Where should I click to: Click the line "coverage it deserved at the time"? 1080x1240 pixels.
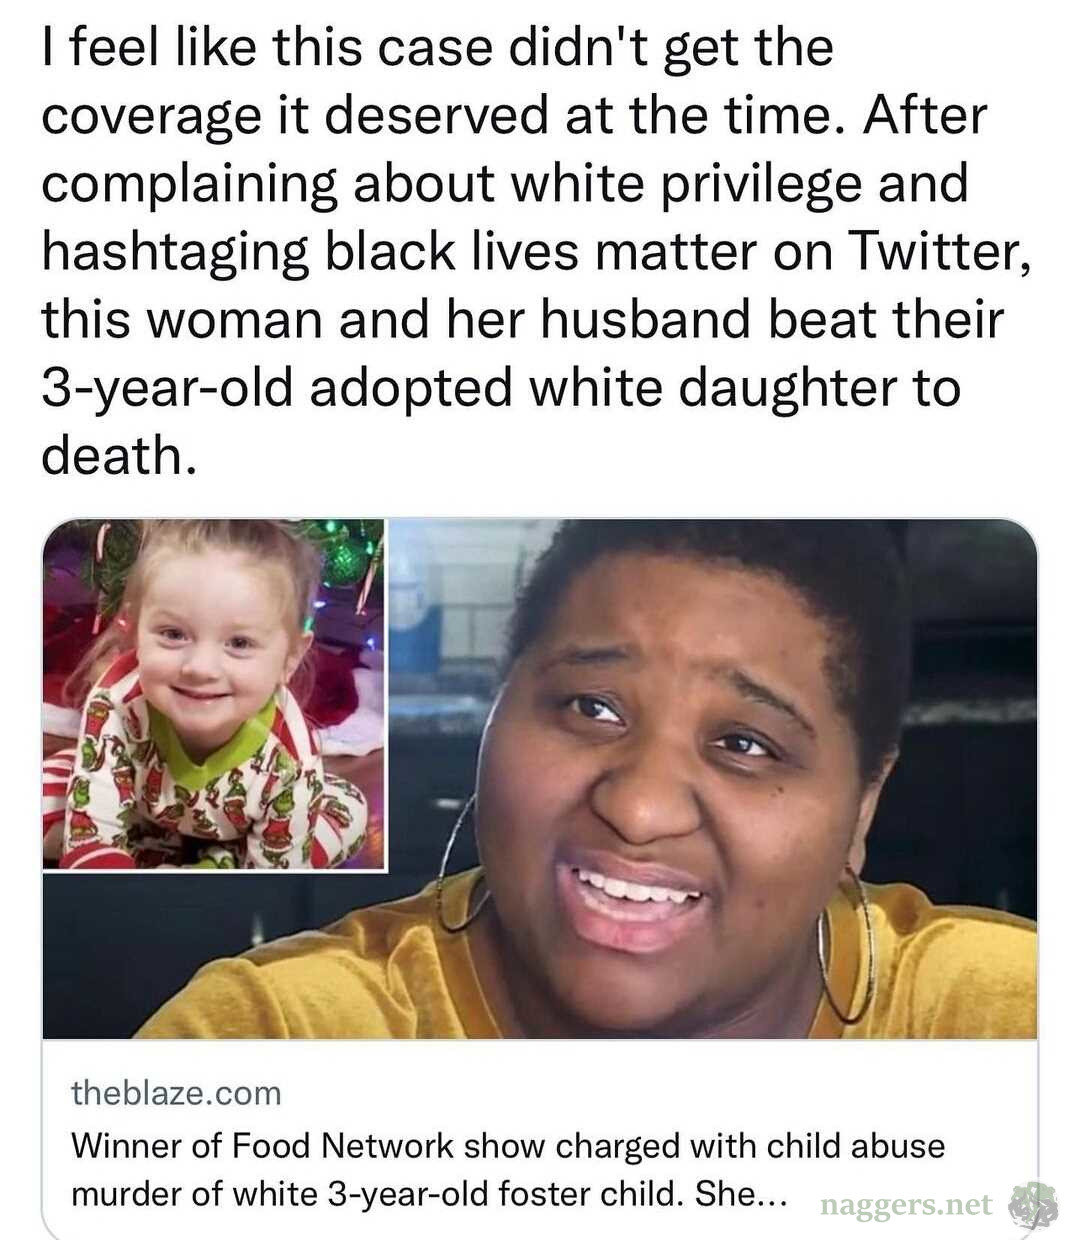(514, 116)
